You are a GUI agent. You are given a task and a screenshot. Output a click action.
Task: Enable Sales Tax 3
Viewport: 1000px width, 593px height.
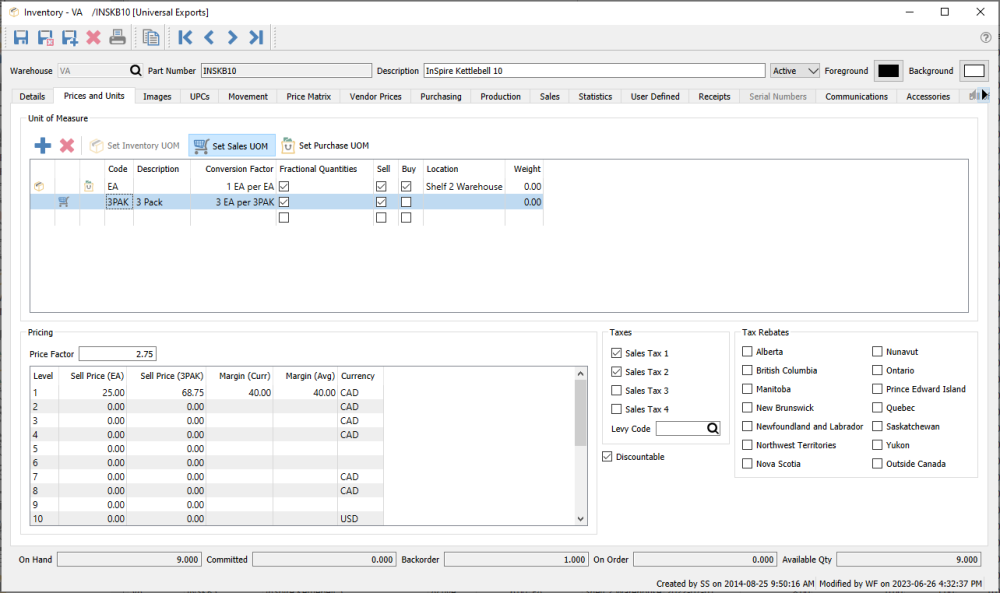tap(616, 390)
